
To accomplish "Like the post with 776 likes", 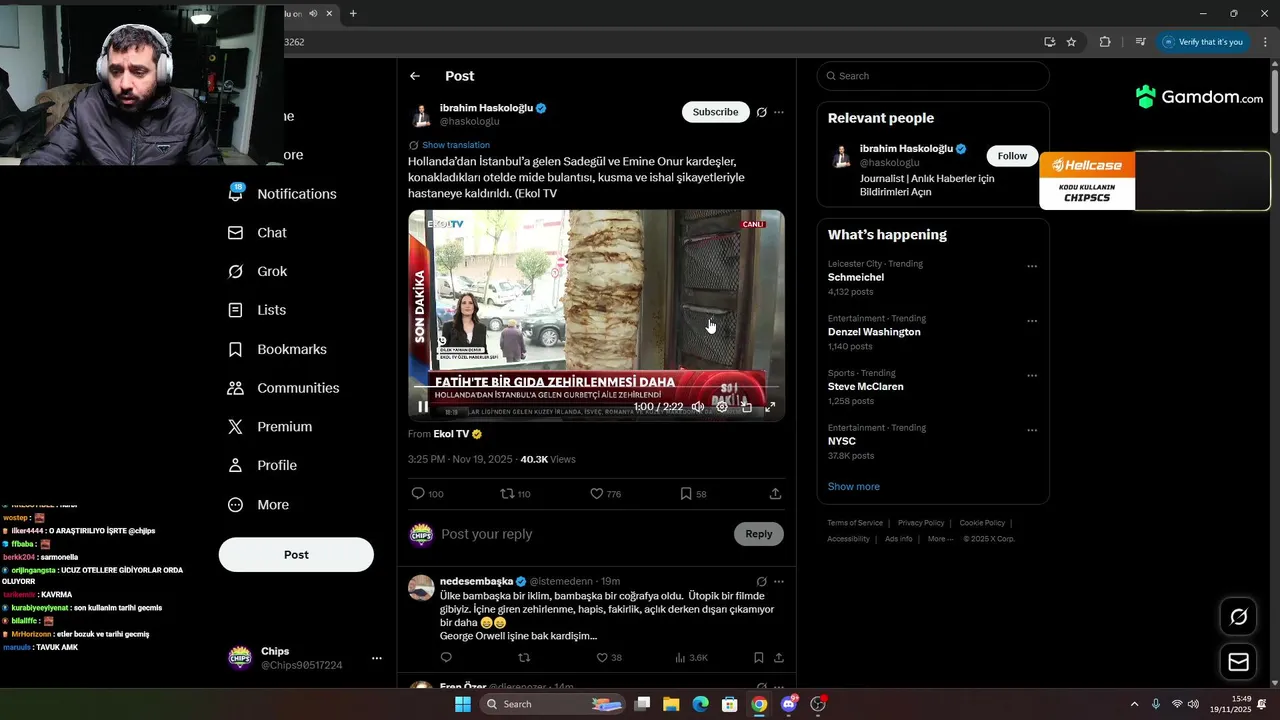I will tap(606, 494).
